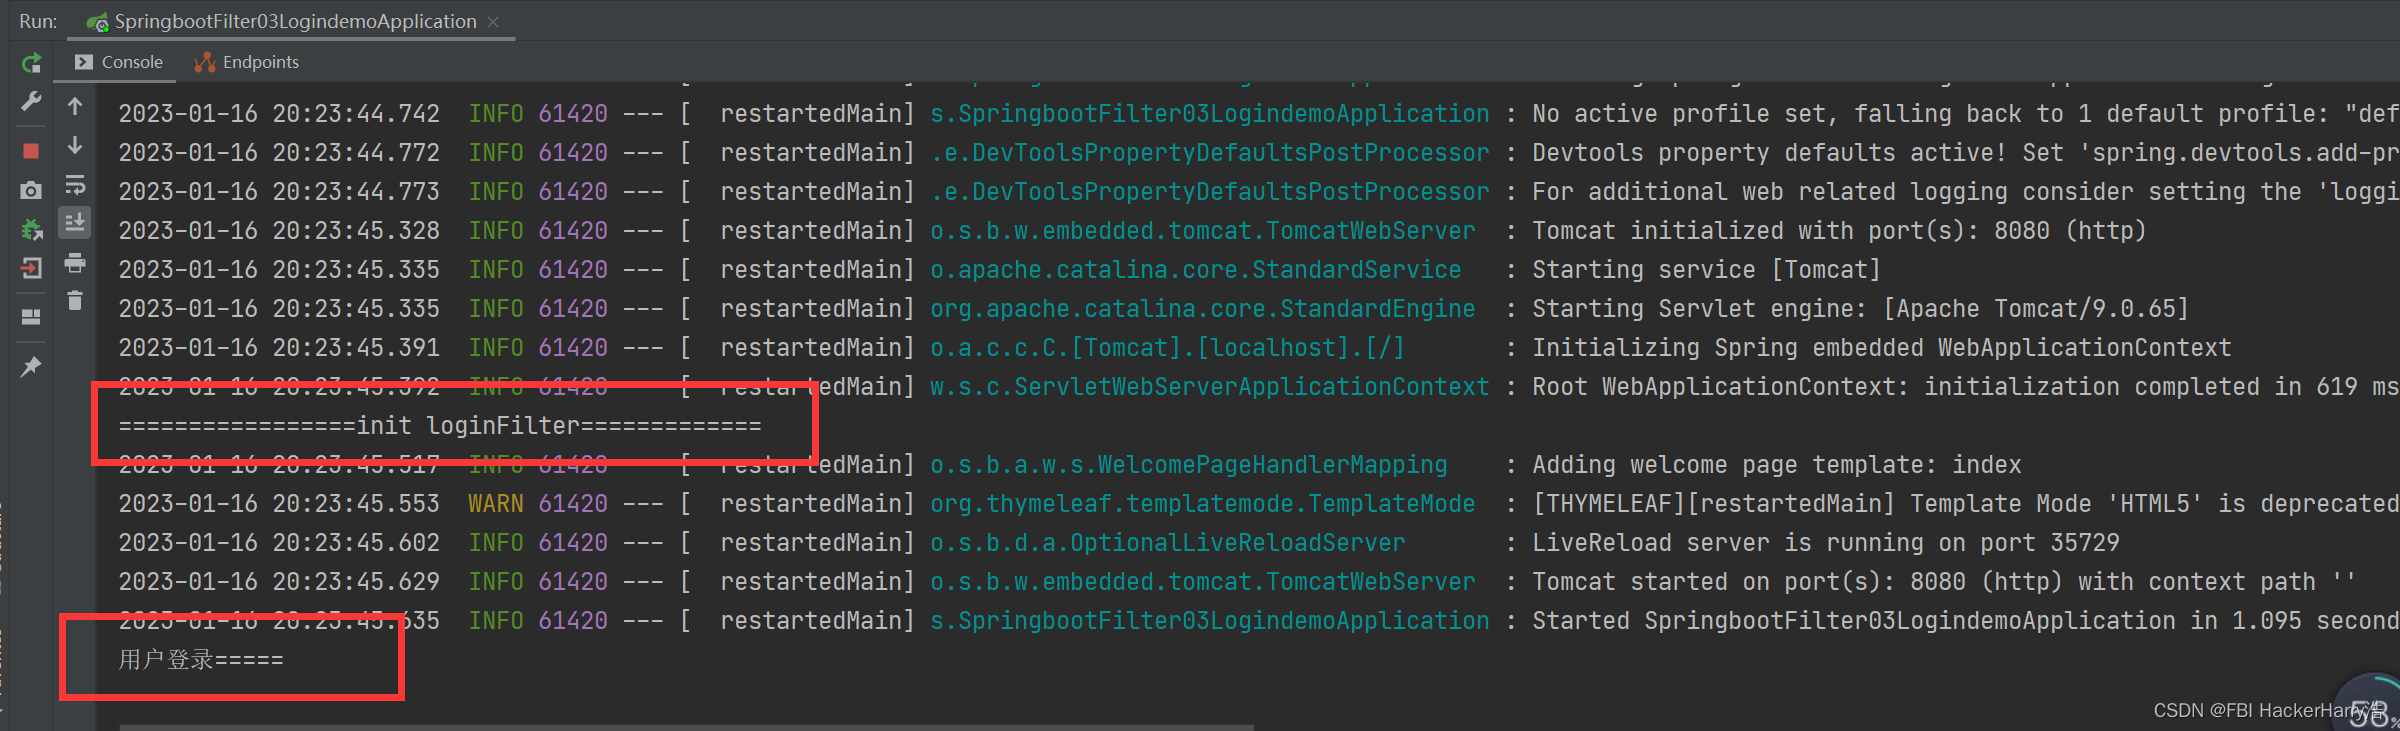Close the SpringbootFilter03LogindemoApplication run tab
The width and height of the screenshot is (2400, 731).
pos(493,21)
